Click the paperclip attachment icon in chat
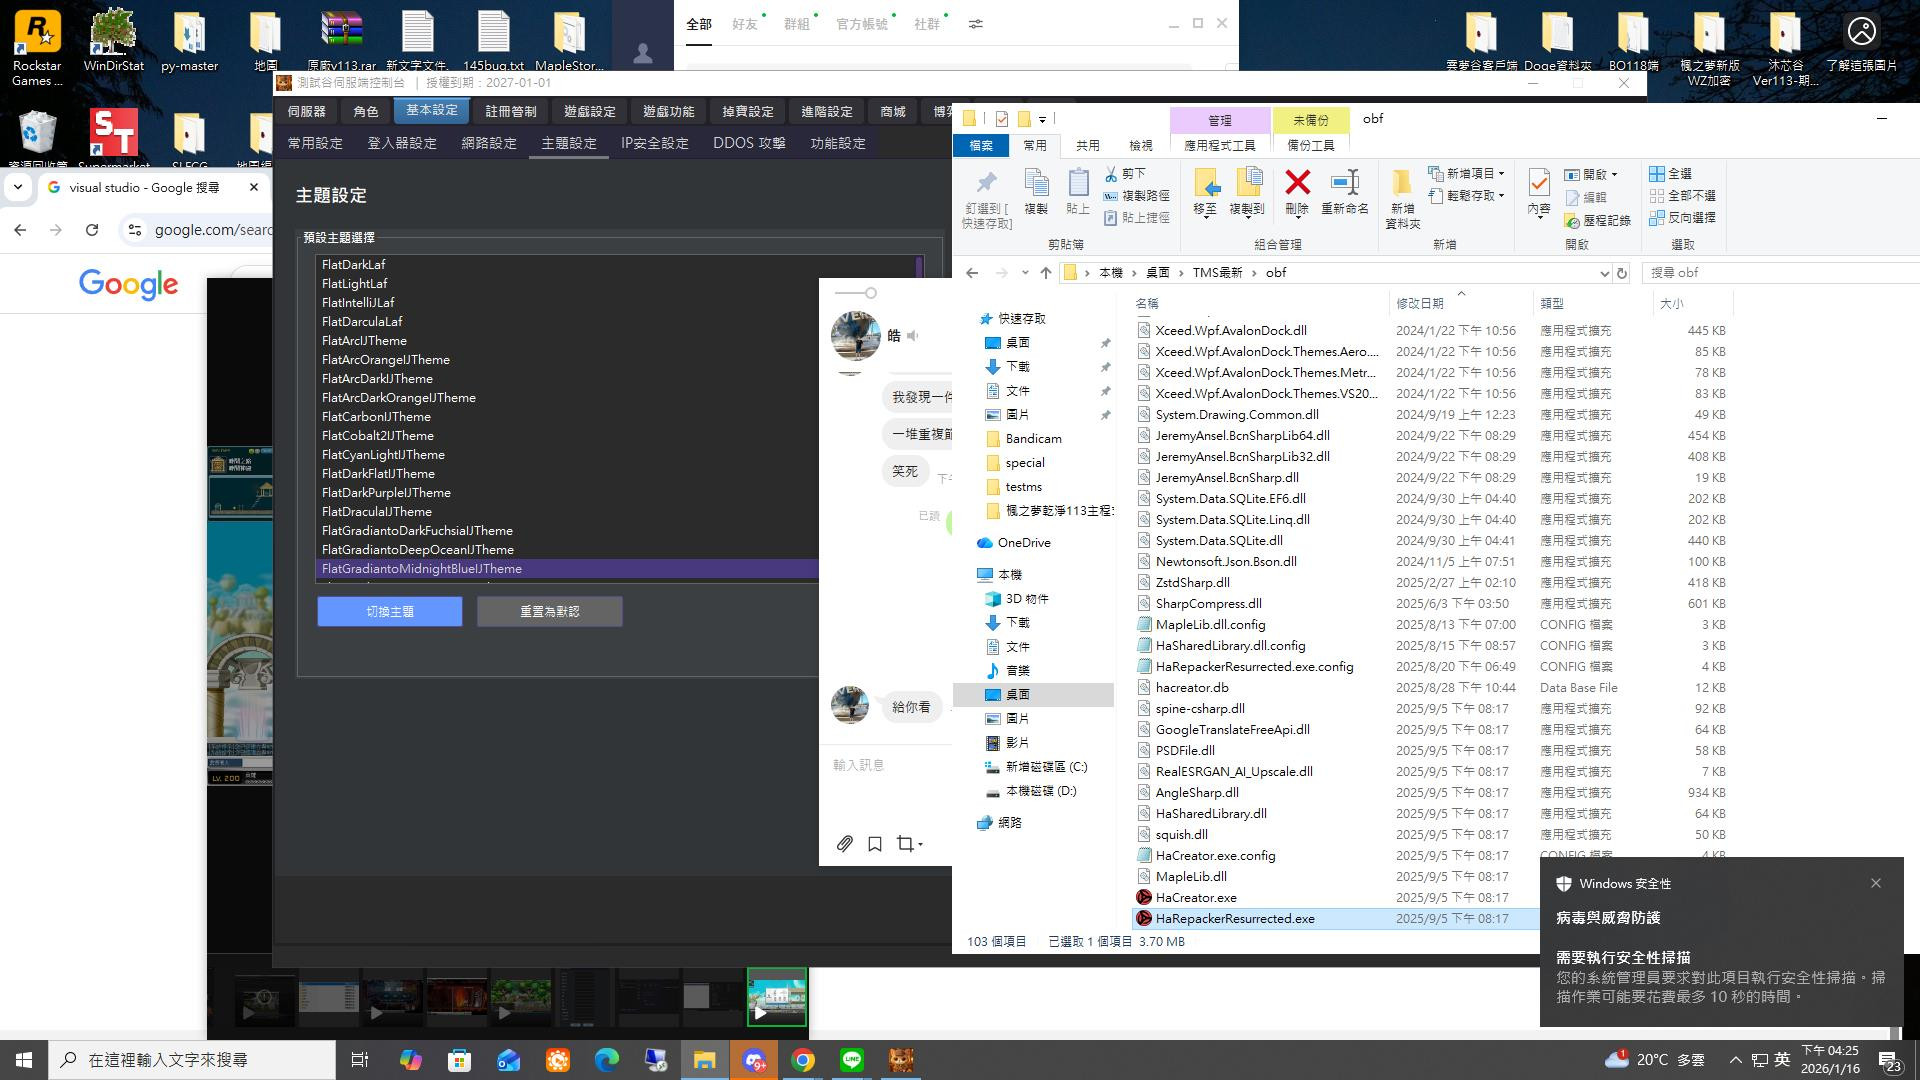The image size is (1920, 1080). (845, 844)
